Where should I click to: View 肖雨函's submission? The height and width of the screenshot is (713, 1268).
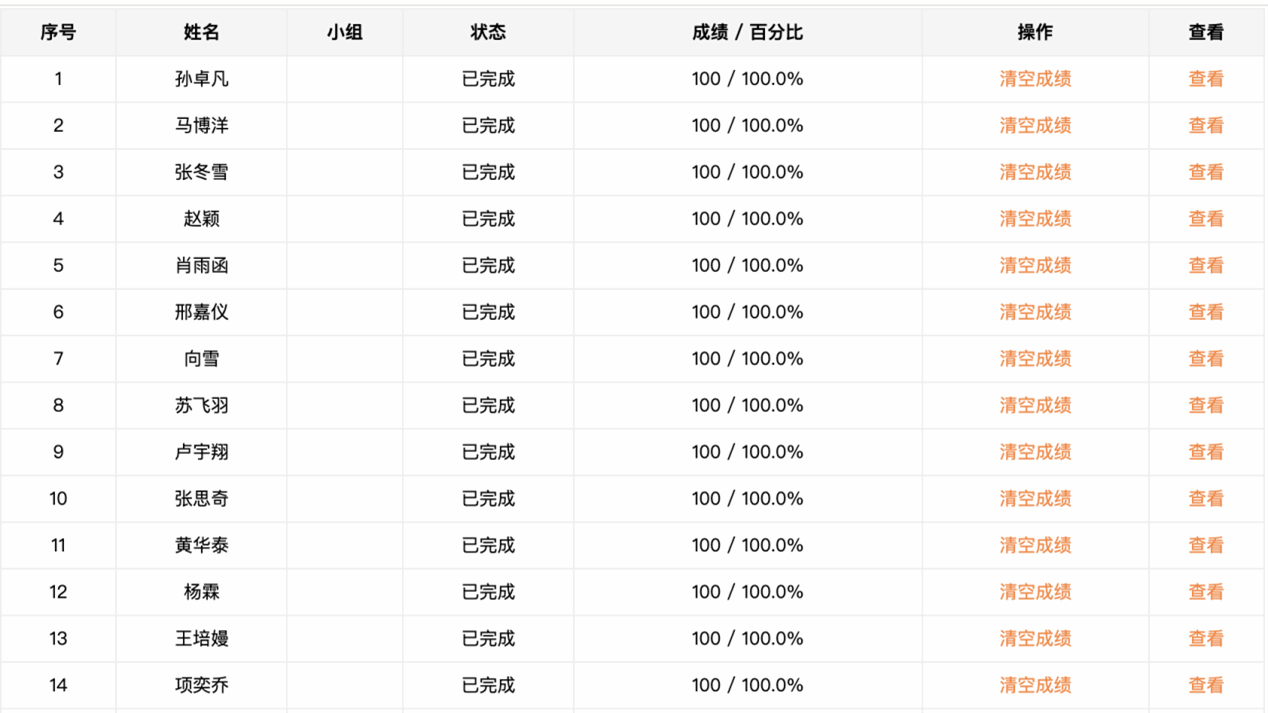click(x=1205, y=265)
